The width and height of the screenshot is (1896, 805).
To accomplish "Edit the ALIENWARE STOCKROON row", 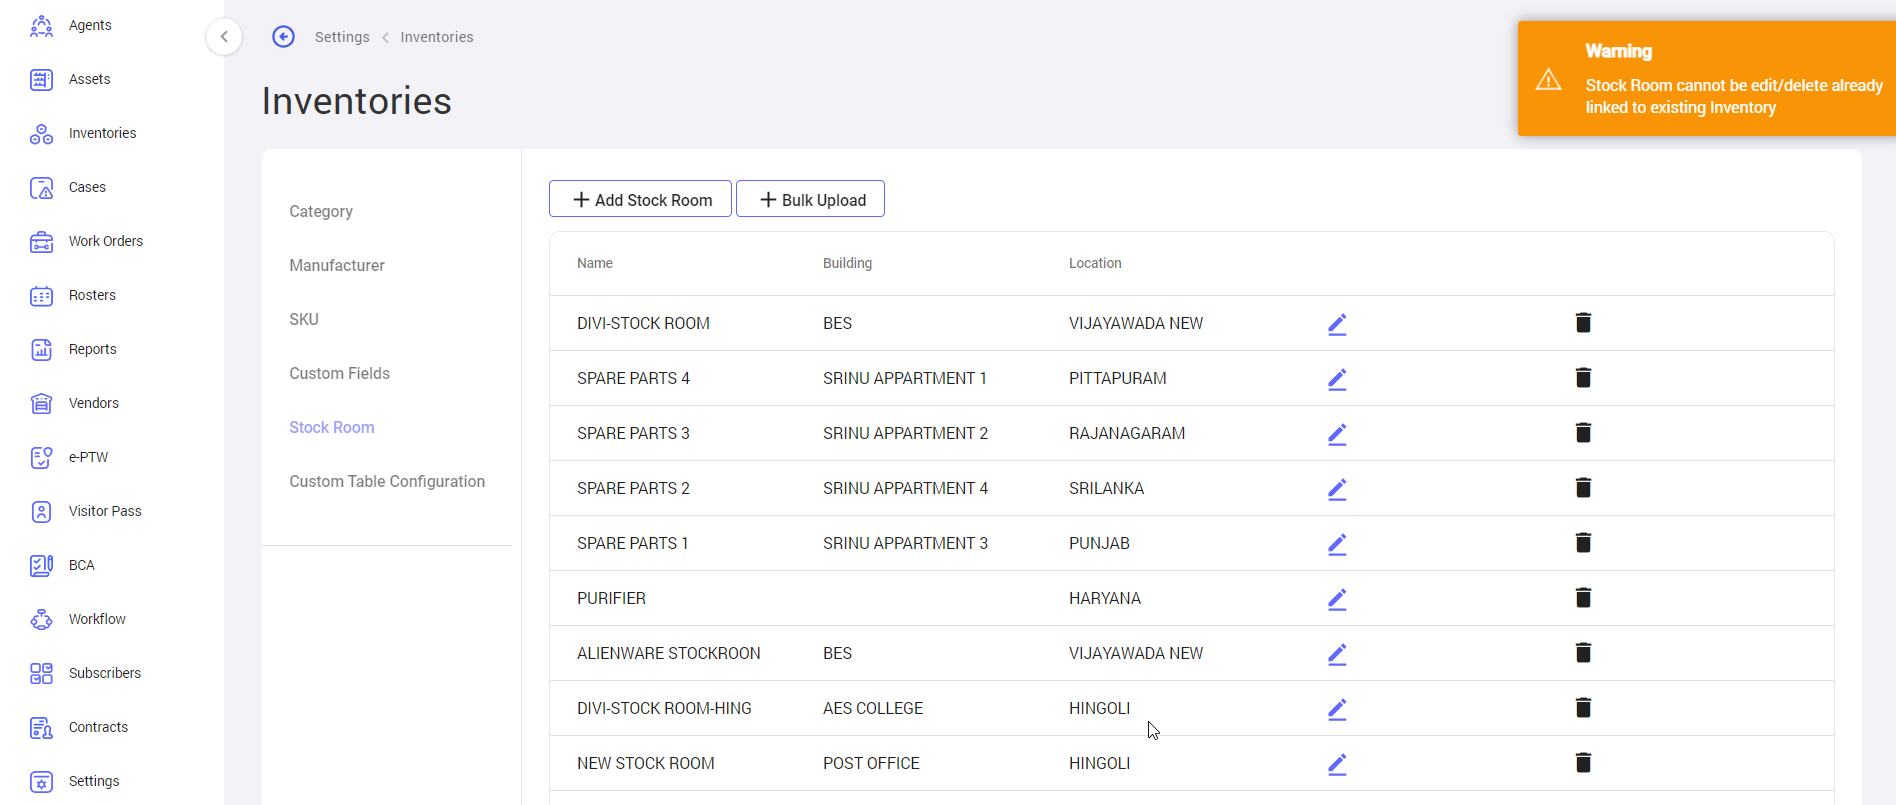I will click(x=1337, y=654).
